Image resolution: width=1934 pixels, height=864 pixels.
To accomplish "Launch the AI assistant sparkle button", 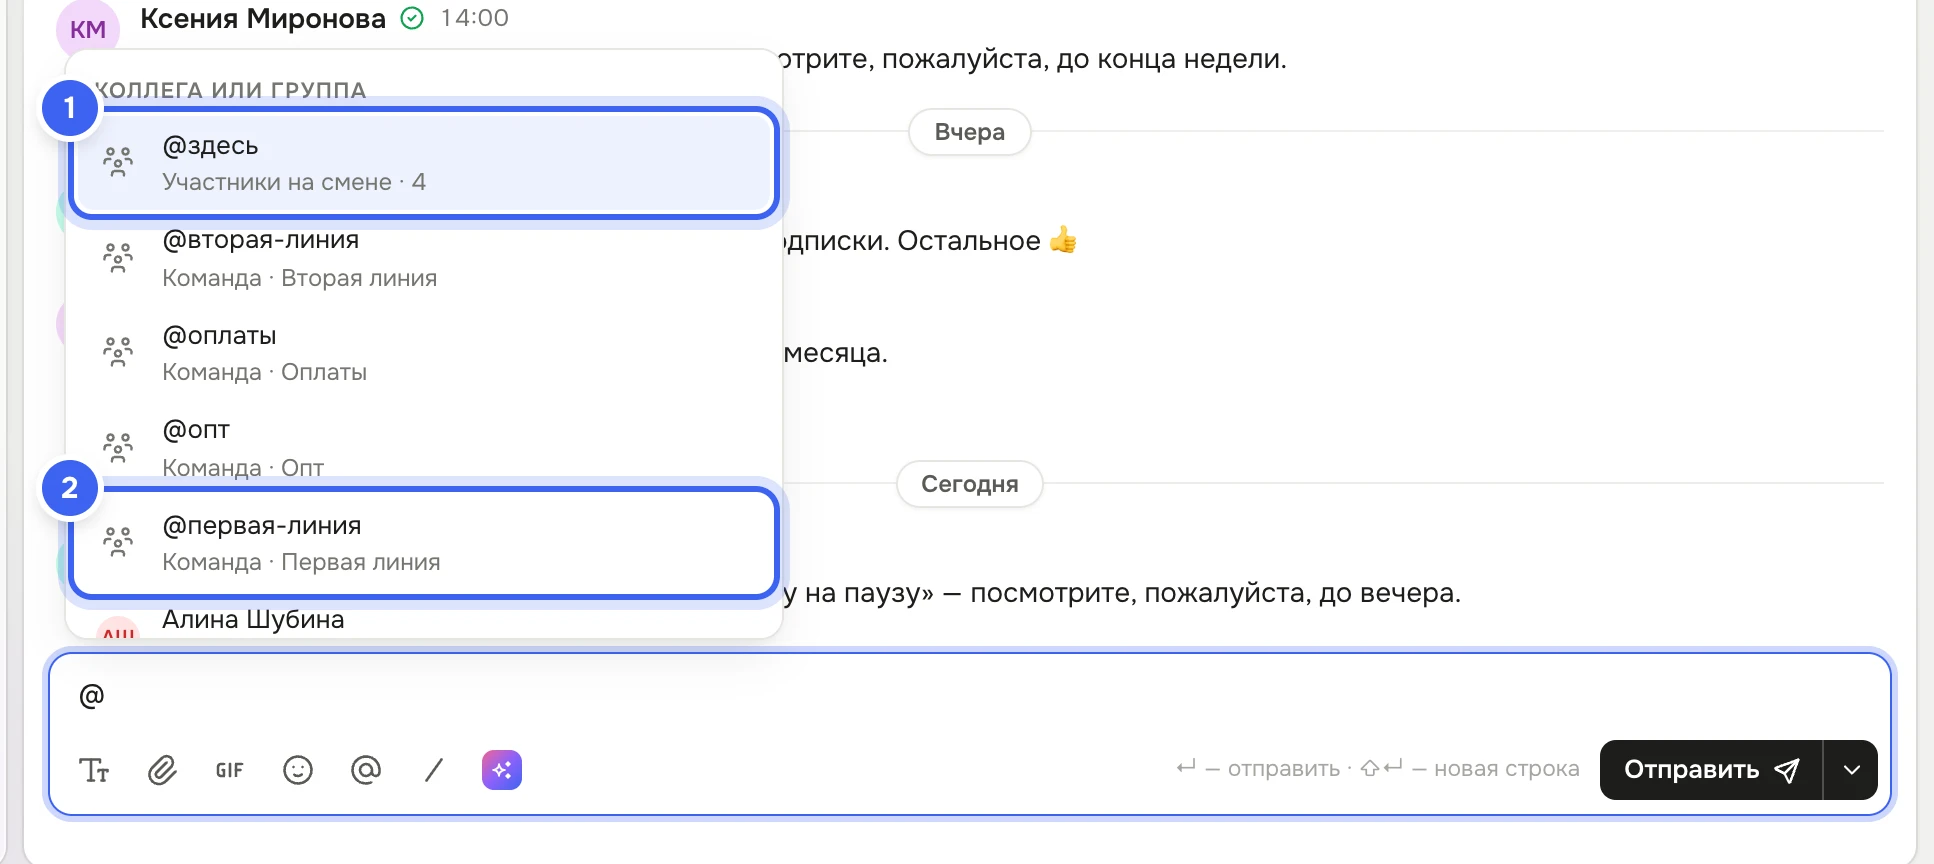I will point(502,770).
